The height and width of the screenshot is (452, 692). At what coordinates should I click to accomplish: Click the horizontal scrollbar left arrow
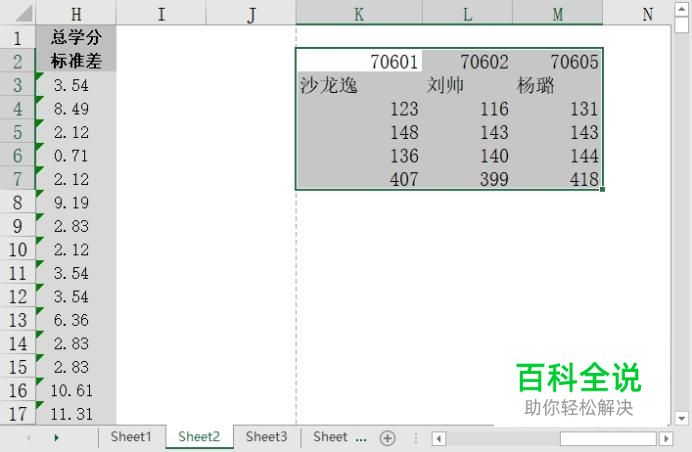pos(439,438)
